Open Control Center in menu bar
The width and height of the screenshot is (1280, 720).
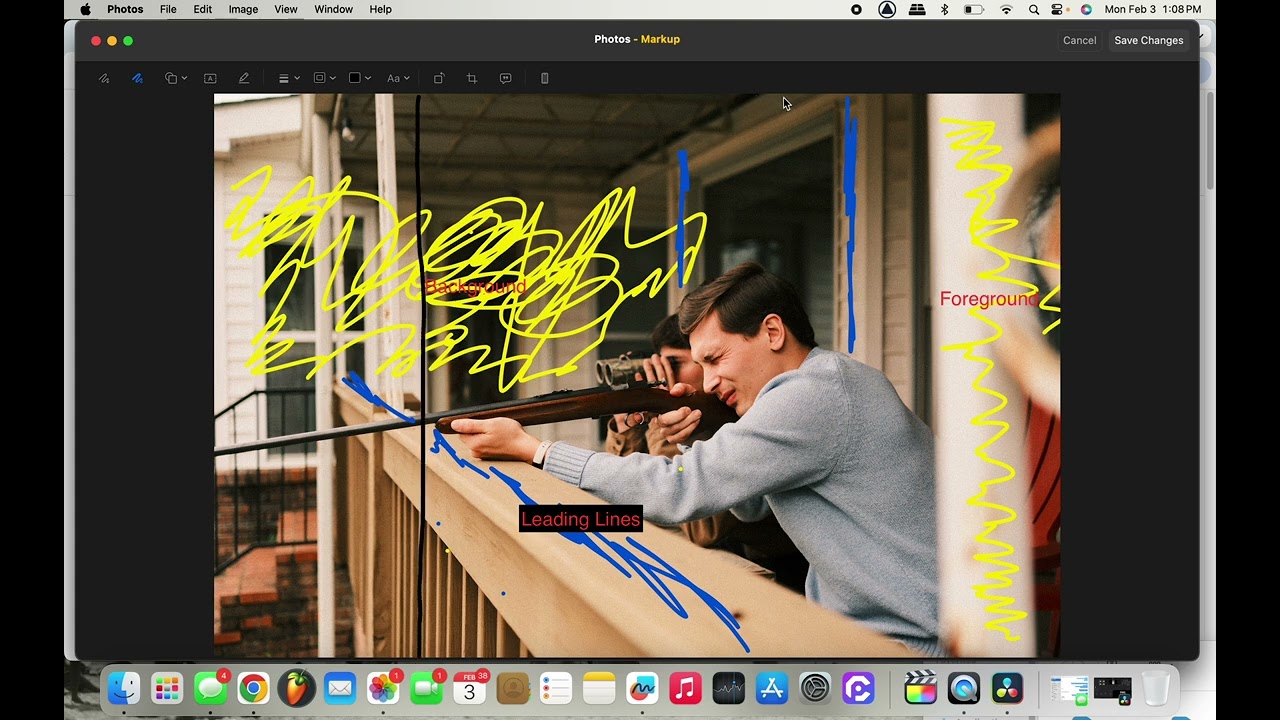[x=1059, y=9]
